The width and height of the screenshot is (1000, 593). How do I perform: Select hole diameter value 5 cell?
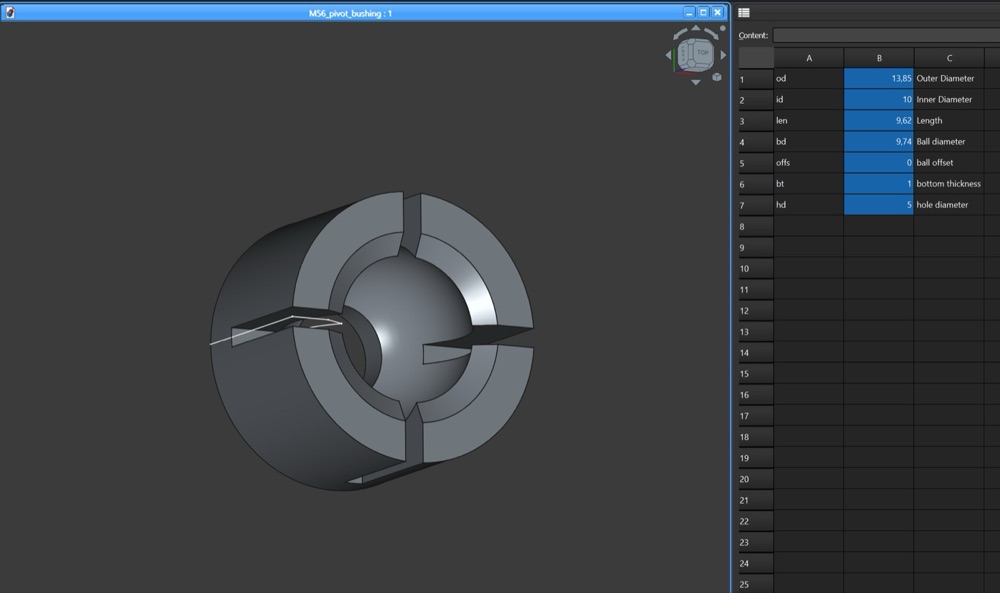coord(879,205)
